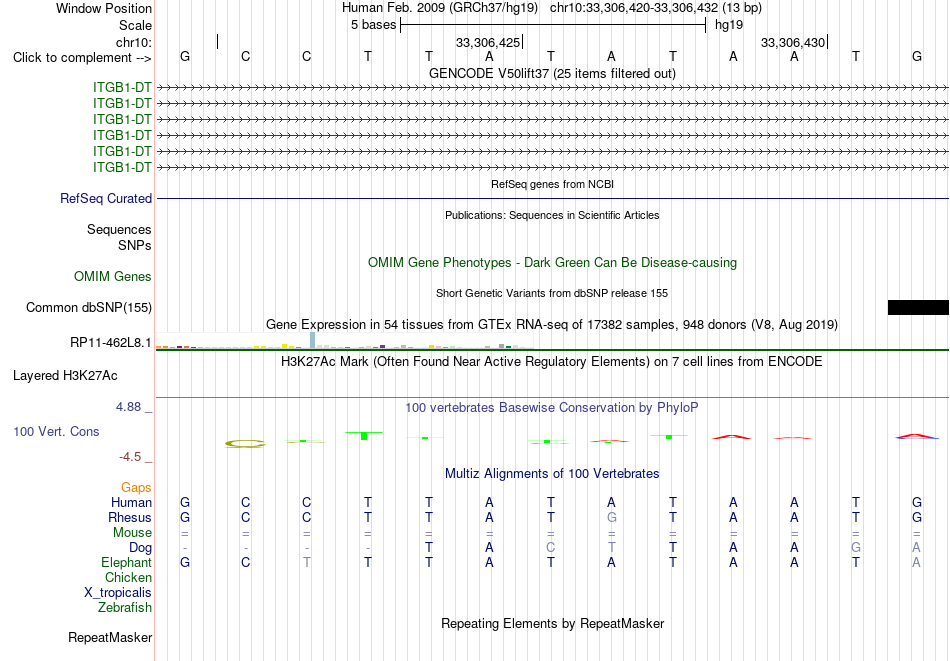
Task: Open the GENCODE V50lift37 track title
Action: coord(552,73)
